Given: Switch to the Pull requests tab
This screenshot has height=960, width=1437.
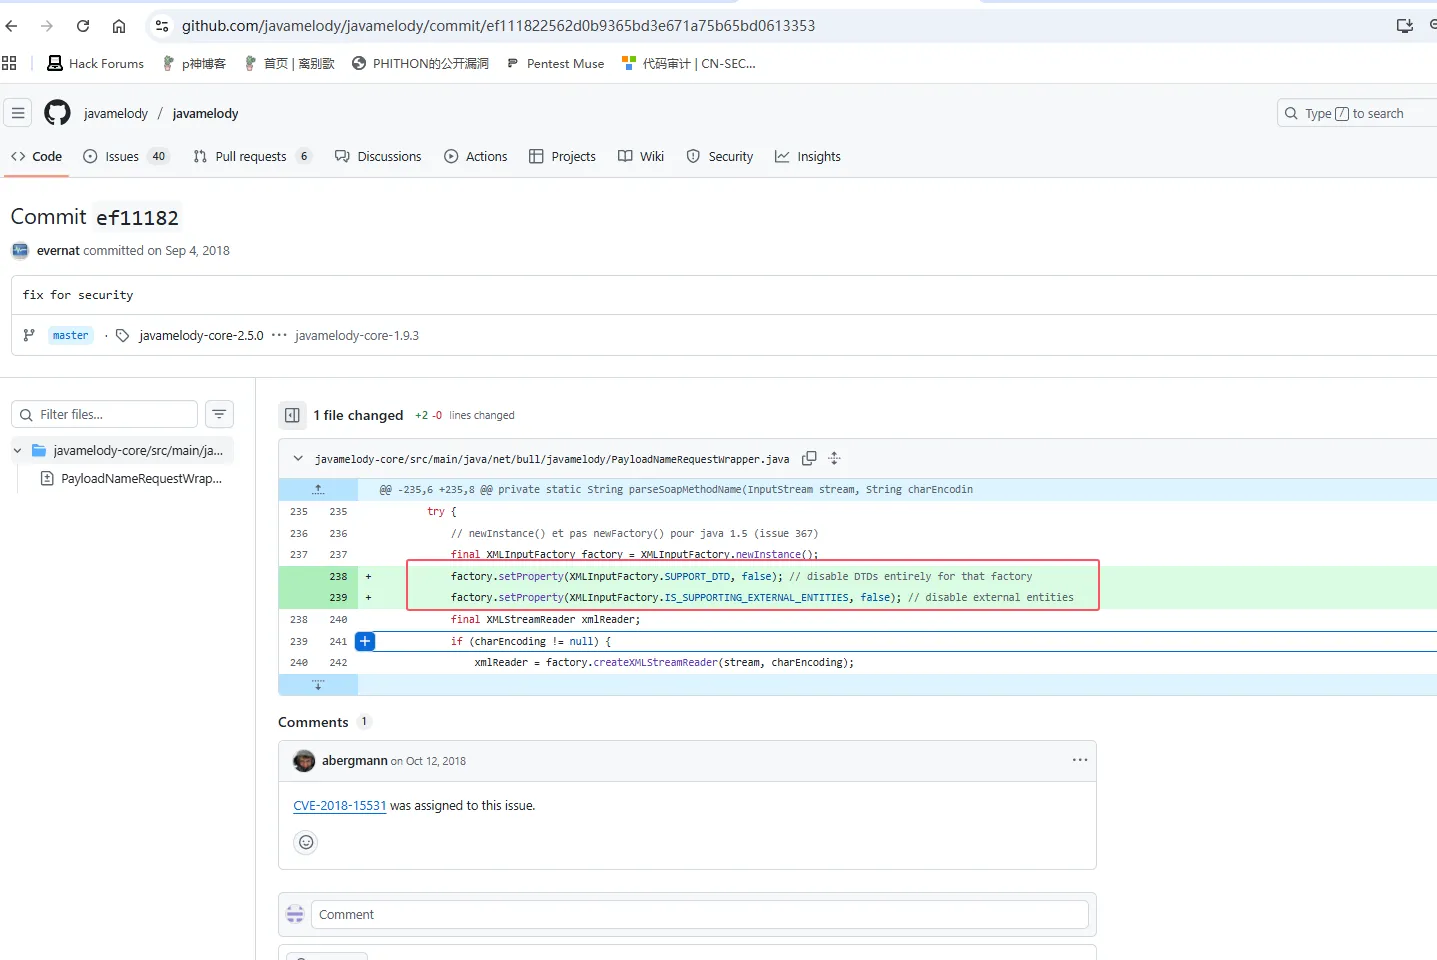Looking at the screenshot, I should point(251,156).
